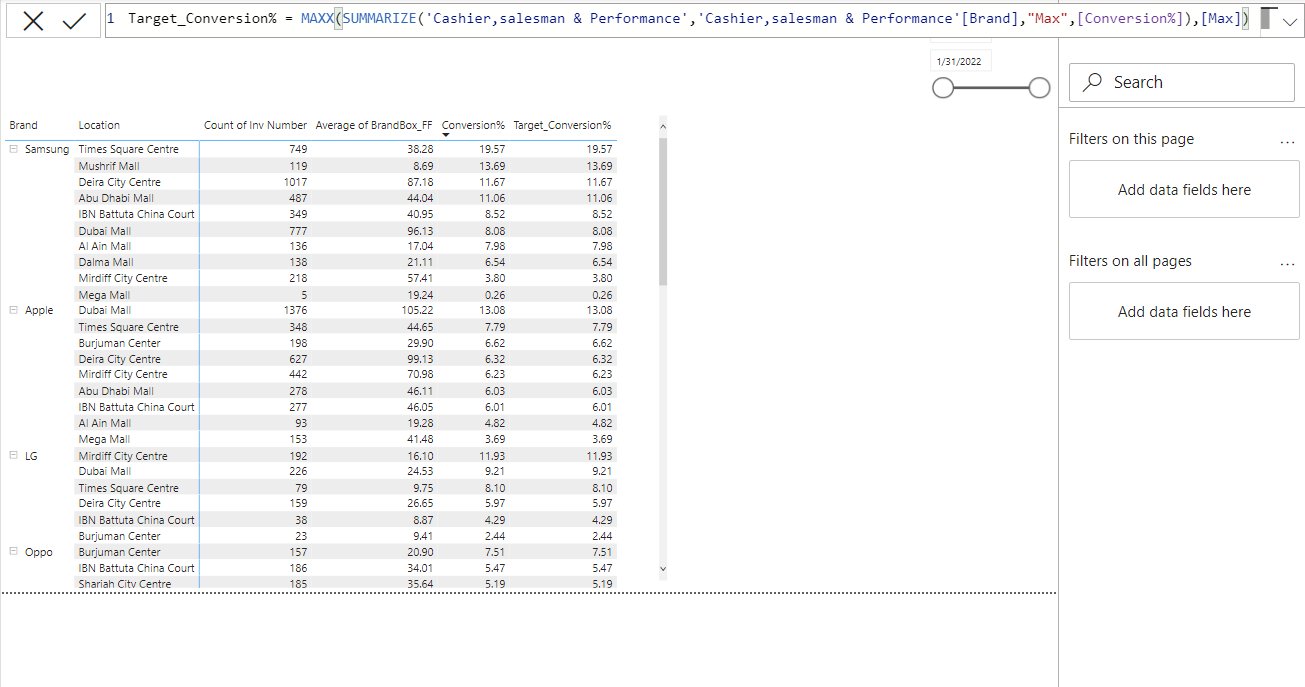Image resolution: width=1305 pixels, height=687 pixels.
Task: Click the formula bar's small scrollbar thumb
Action: pos(1268,17)
